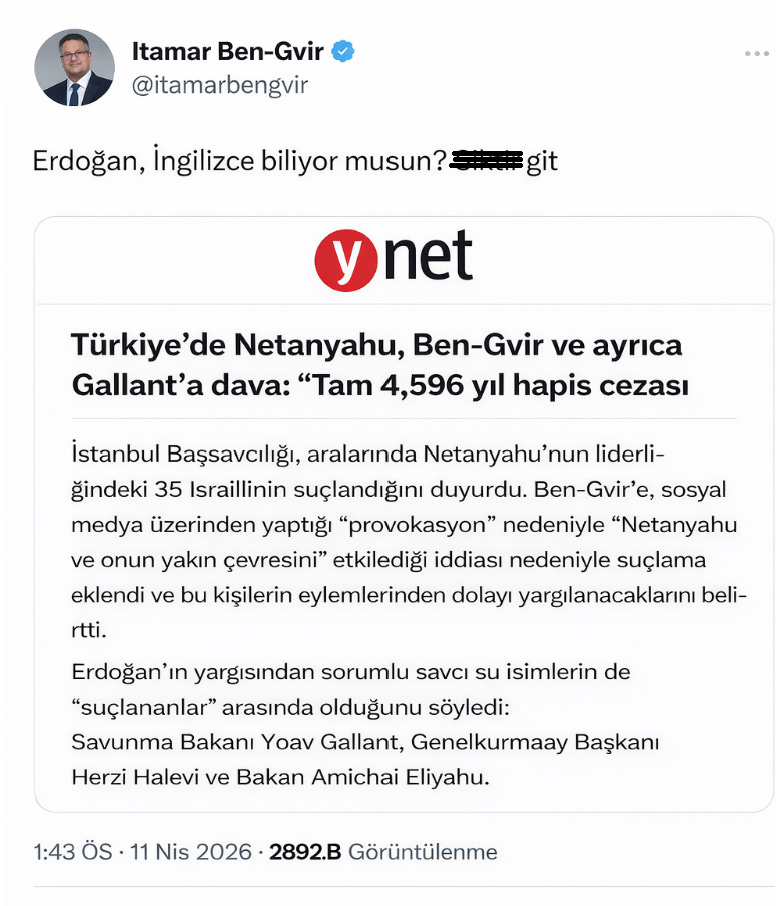Click paragraph starting 'Erdoğan'ın yargısından sorumlu'

(351, 689)
